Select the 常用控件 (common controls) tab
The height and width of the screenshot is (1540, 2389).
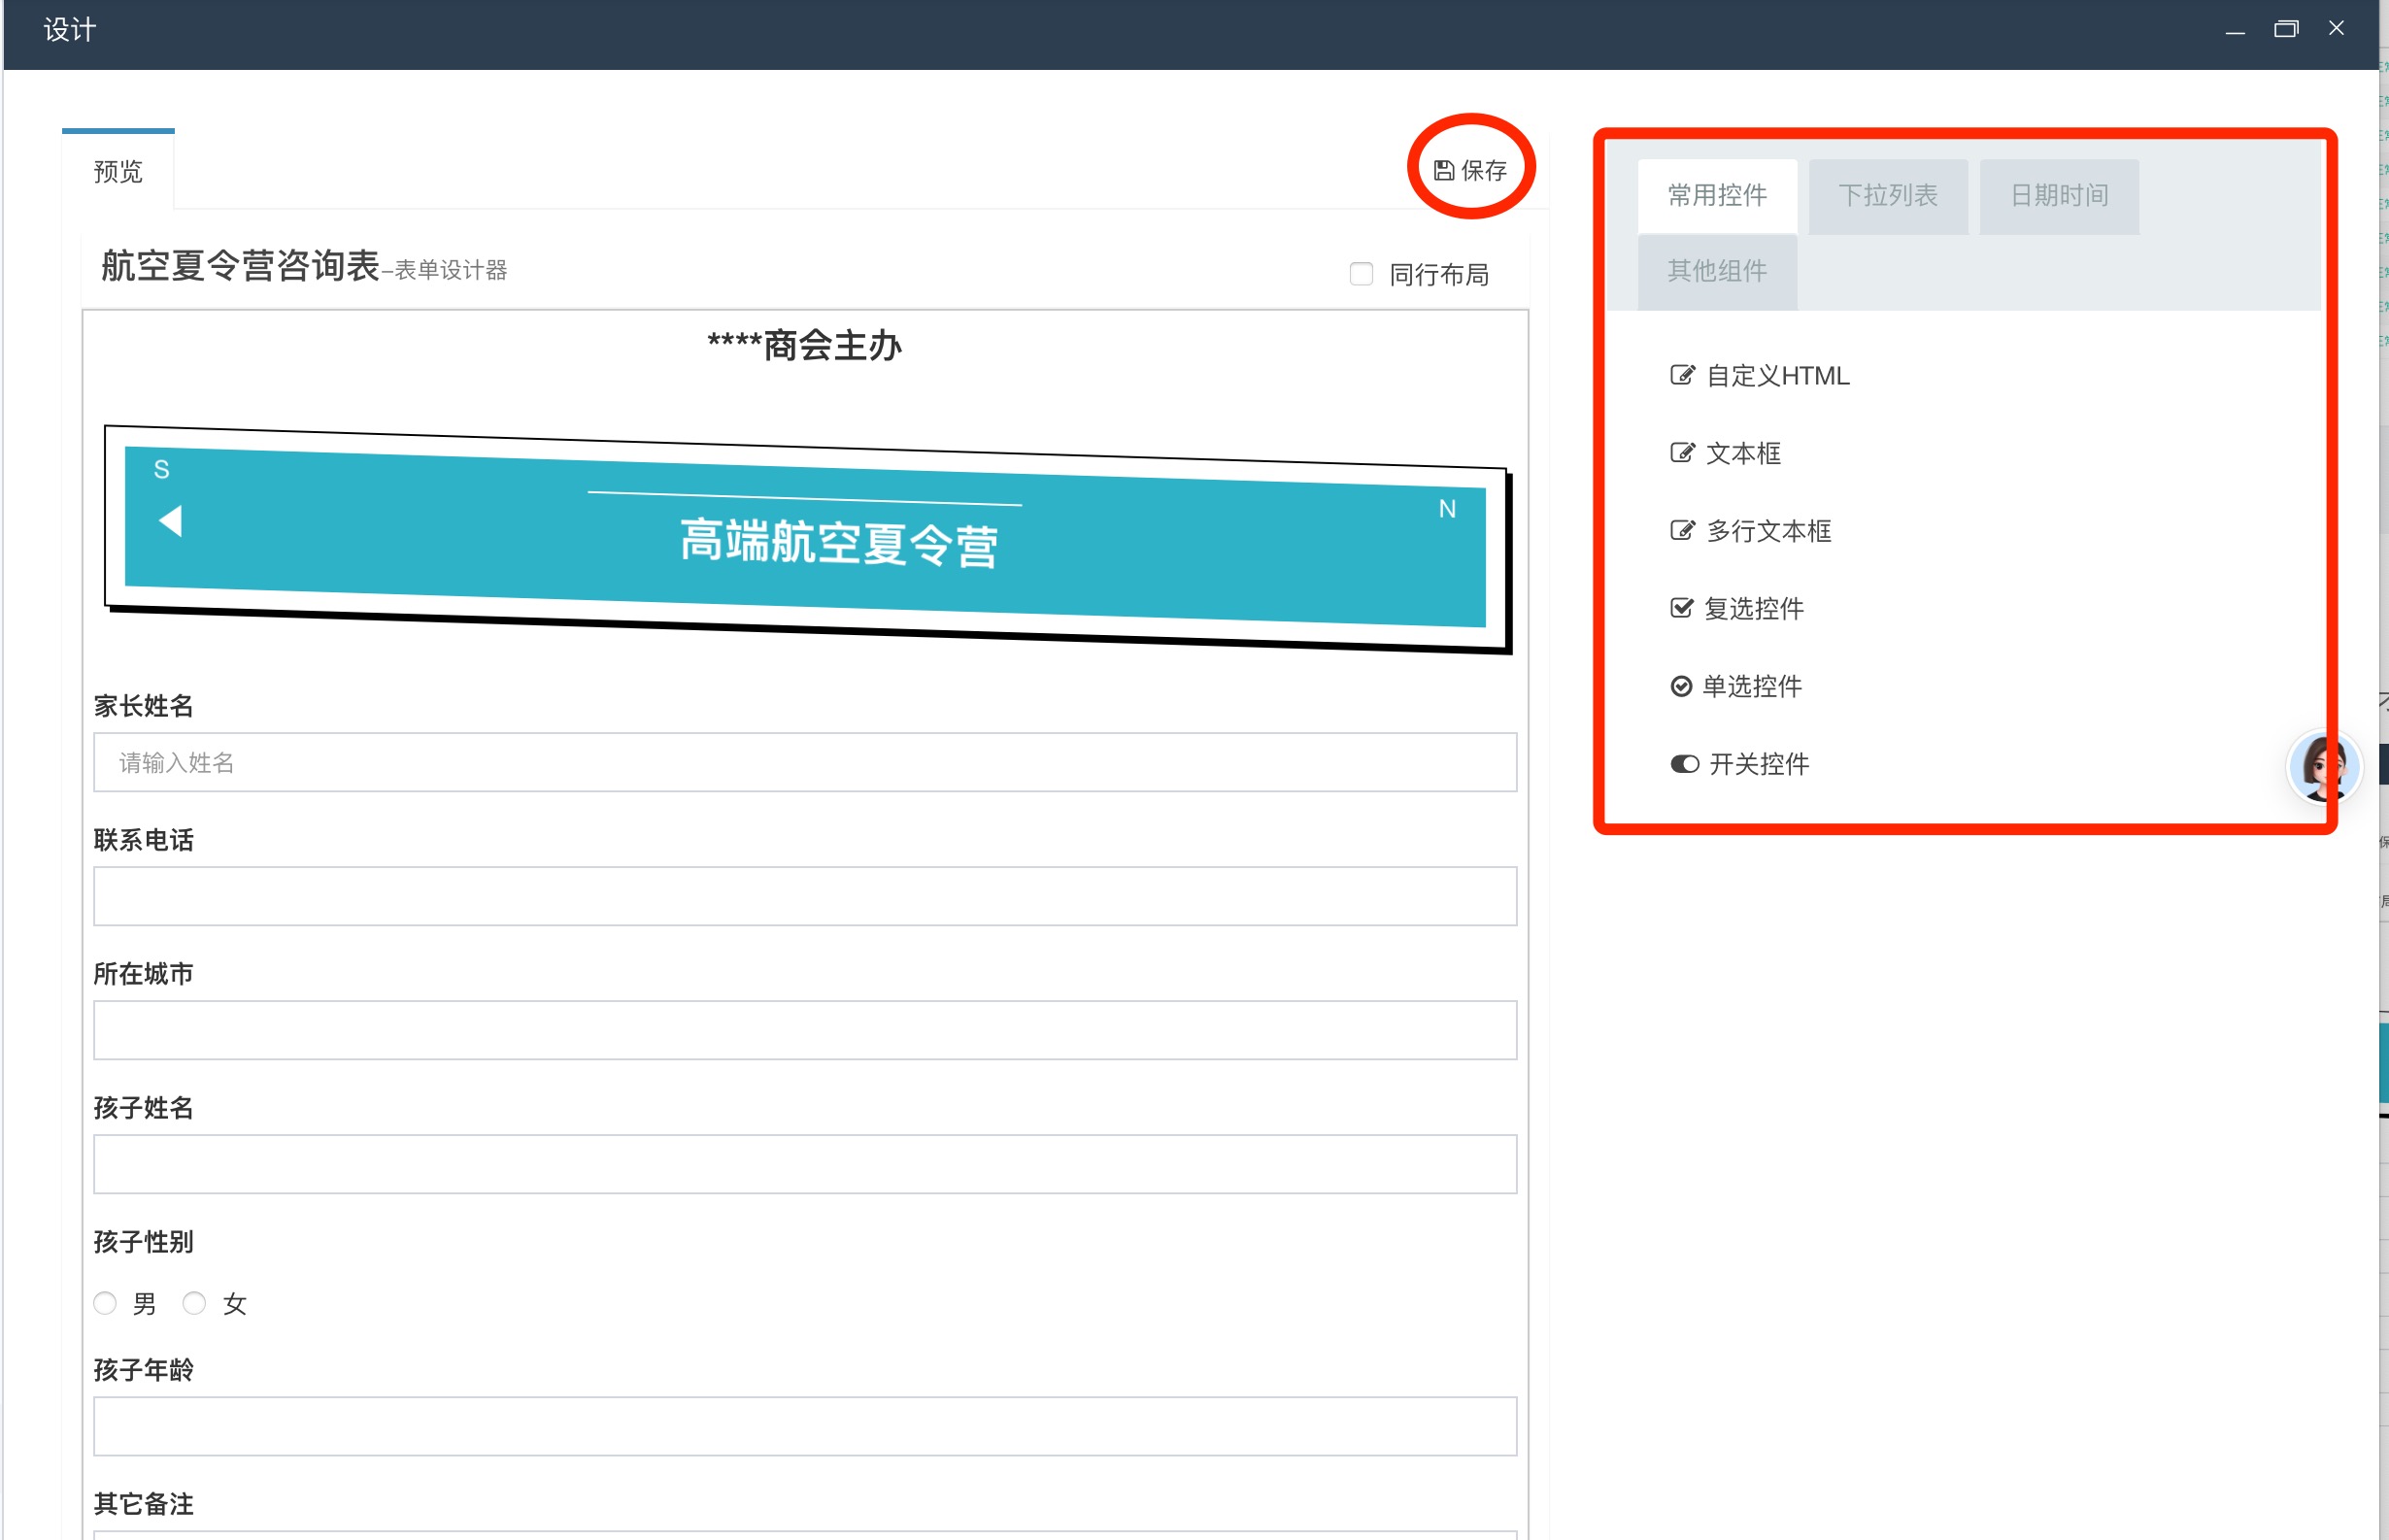point(1717,196)
